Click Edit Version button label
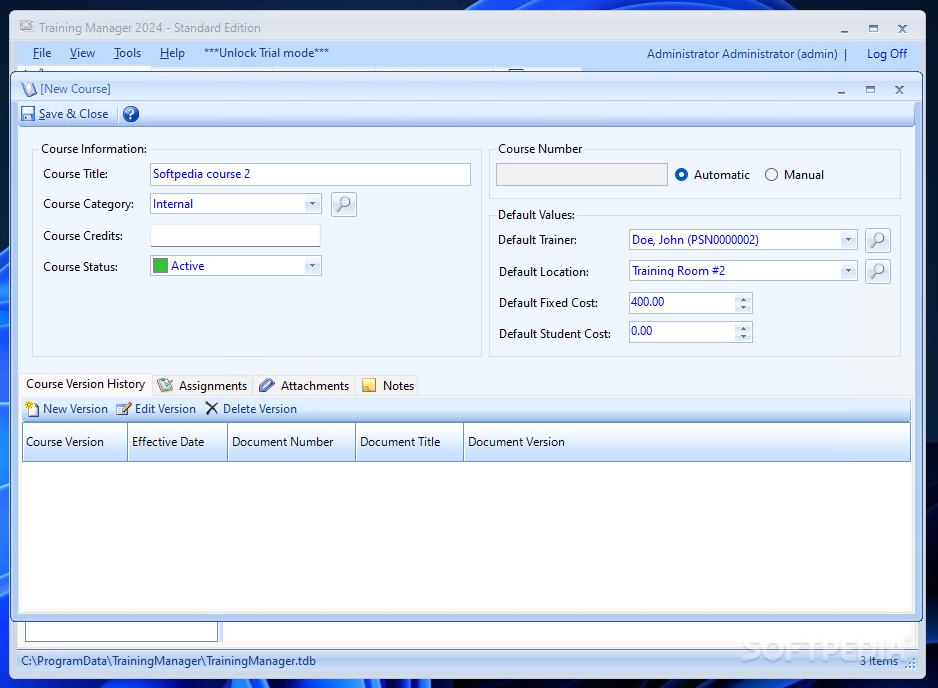This screenshot has width=938, height=688. point(165,409)
